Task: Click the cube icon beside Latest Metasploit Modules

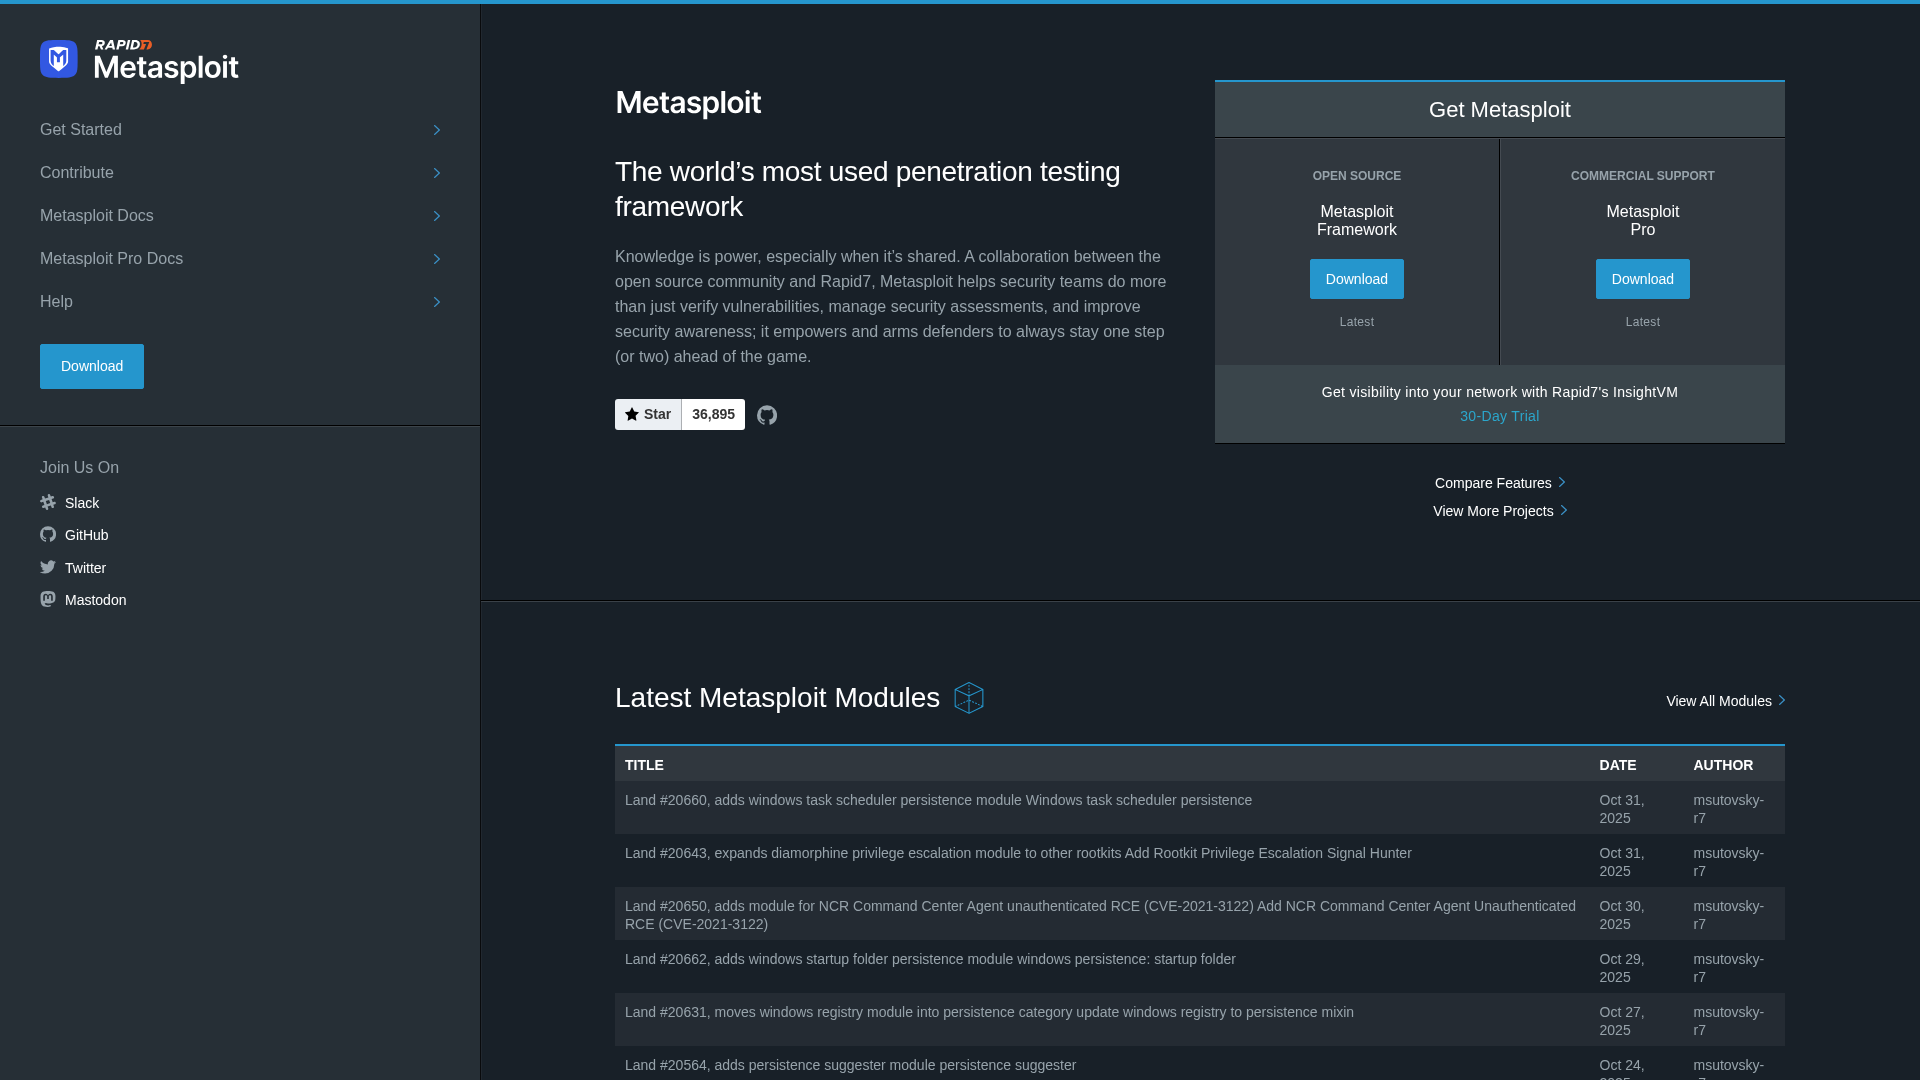Action: (x=969, y=698)
